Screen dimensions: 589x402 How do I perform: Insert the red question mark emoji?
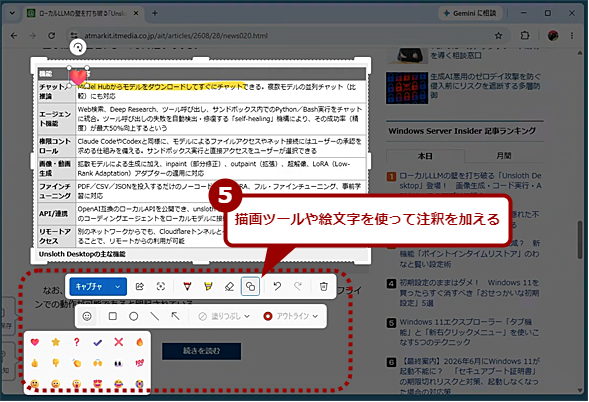(77, 342)
